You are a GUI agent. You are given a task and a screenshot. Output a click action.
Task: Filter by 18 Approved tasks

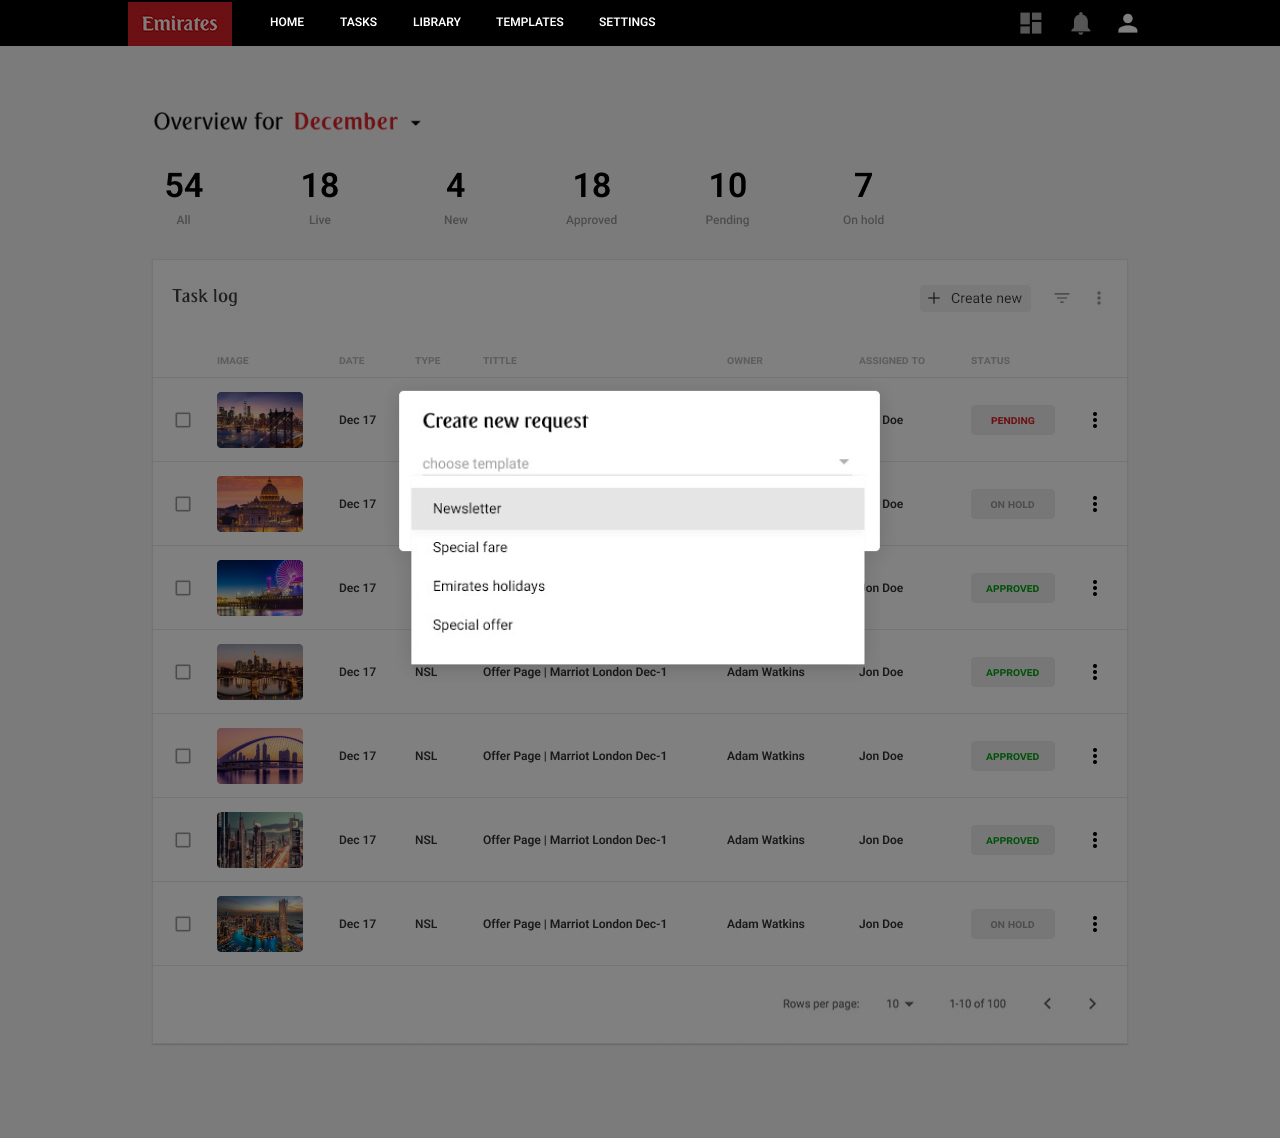pos(592,197)
